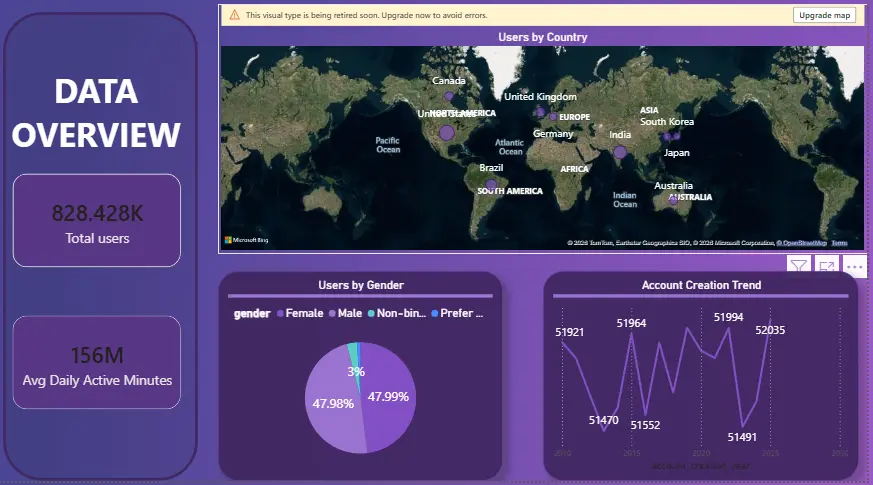873x485 pixels.
Task: Select the Brazil bubble on the map
Action: (491, 184)
